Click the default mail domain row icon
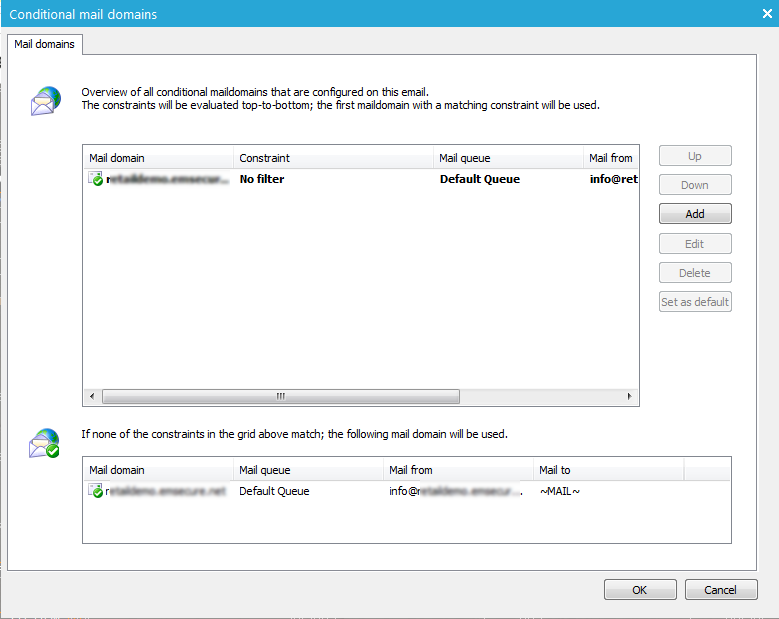The image size is (779, 619). point(96,491)
